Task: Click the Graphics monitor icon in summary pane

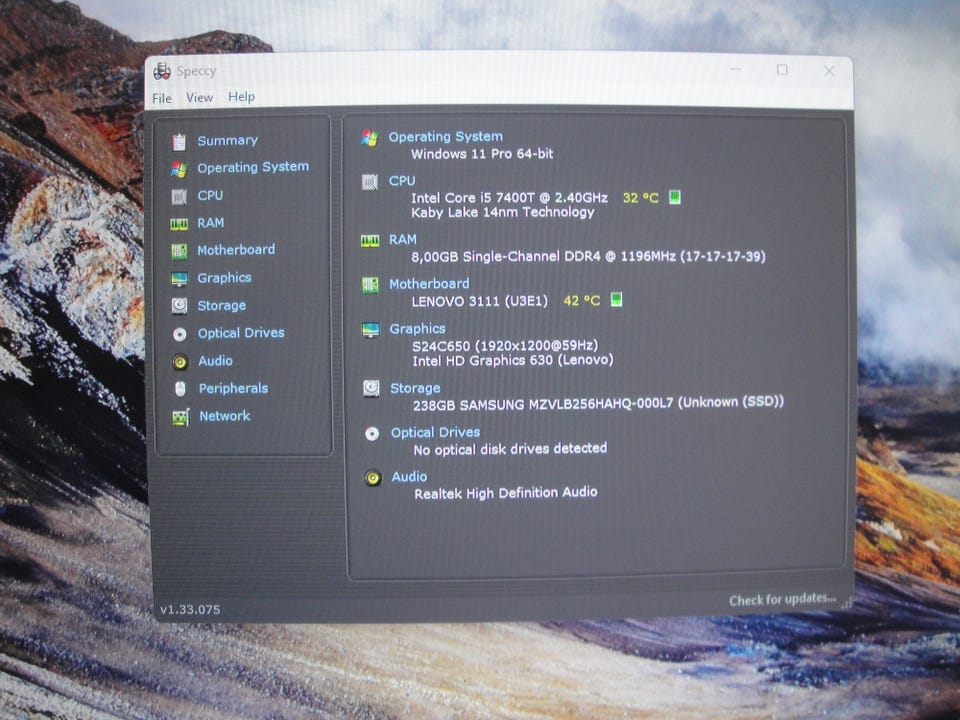Action: pyautogui.click(x=370, y=330)
